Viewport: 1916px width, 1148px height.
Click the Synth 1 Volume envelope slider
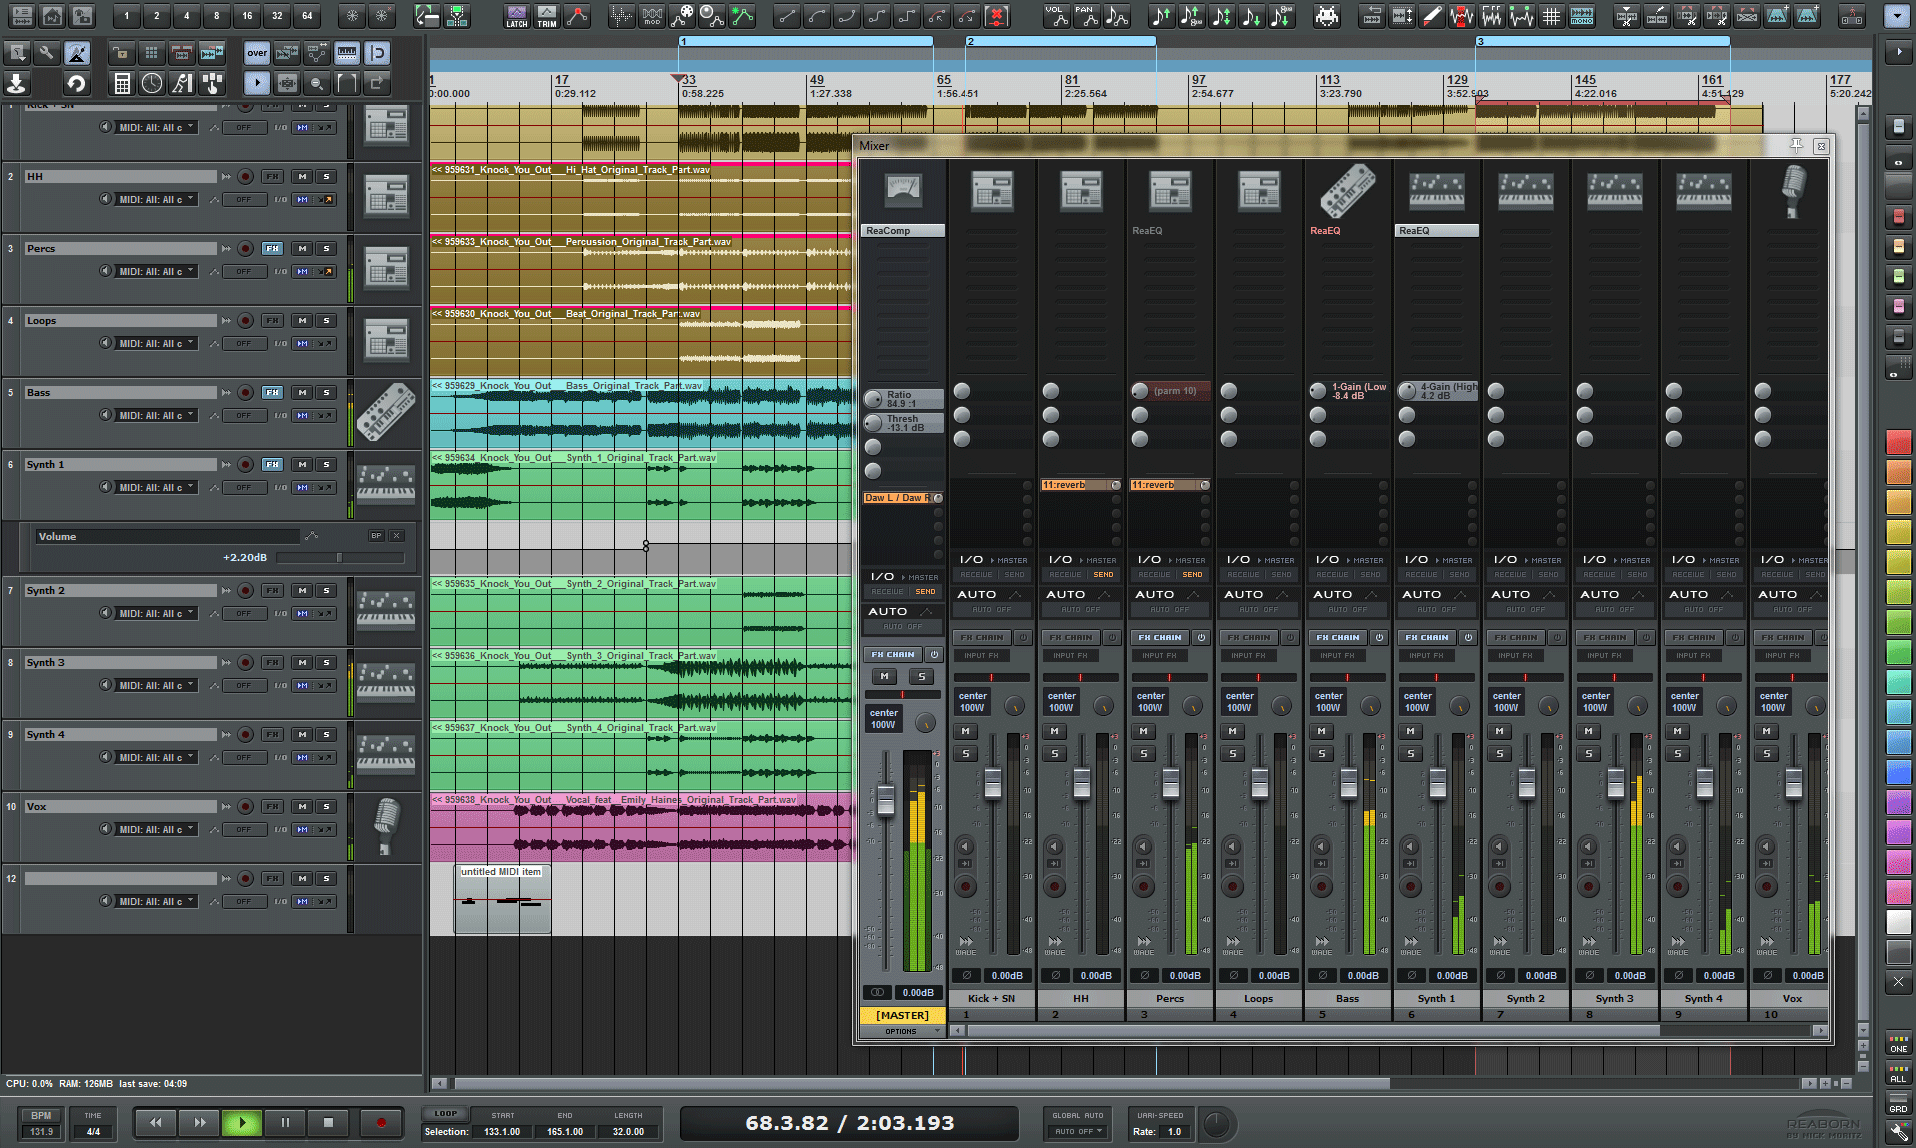coord(340,558)
